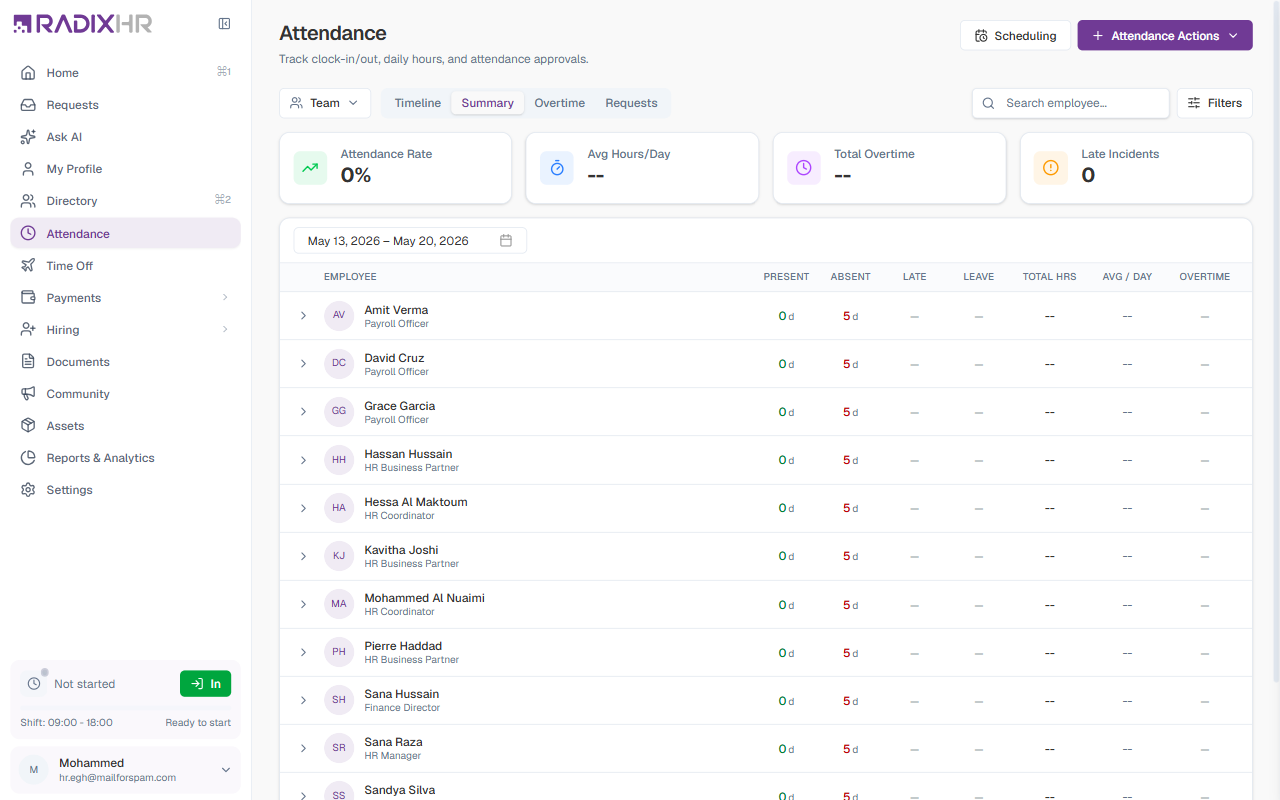Expand Grace Garcia's row
This screenshot has height=800, width=1280.
click(303, 412)
